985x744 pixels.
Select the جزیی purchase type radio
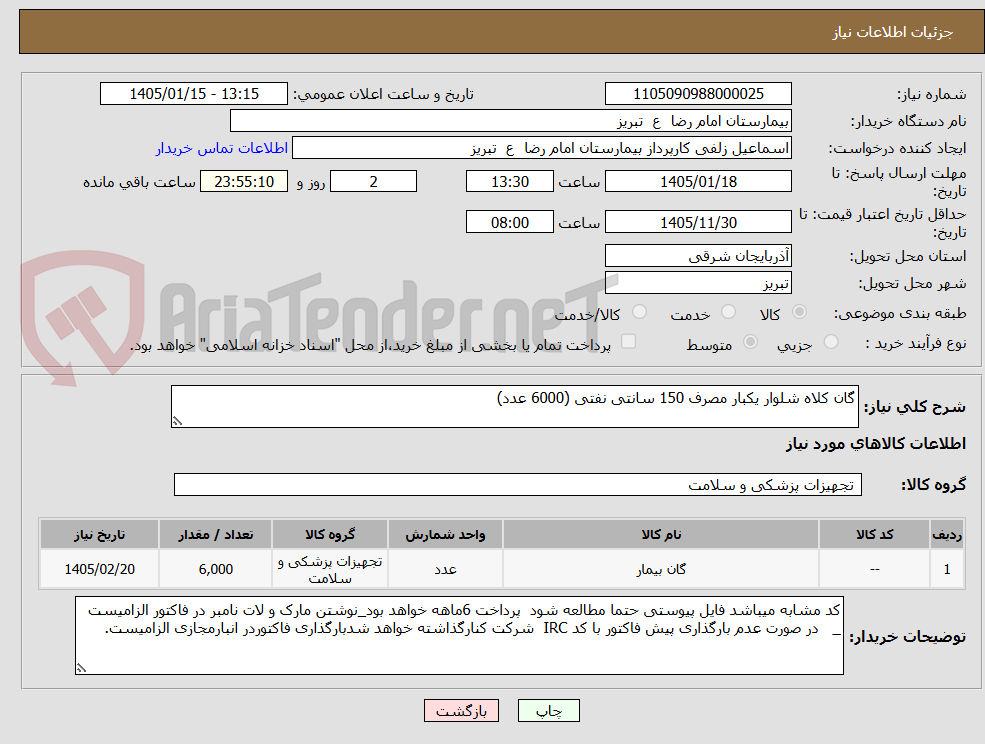pos(831,342)
